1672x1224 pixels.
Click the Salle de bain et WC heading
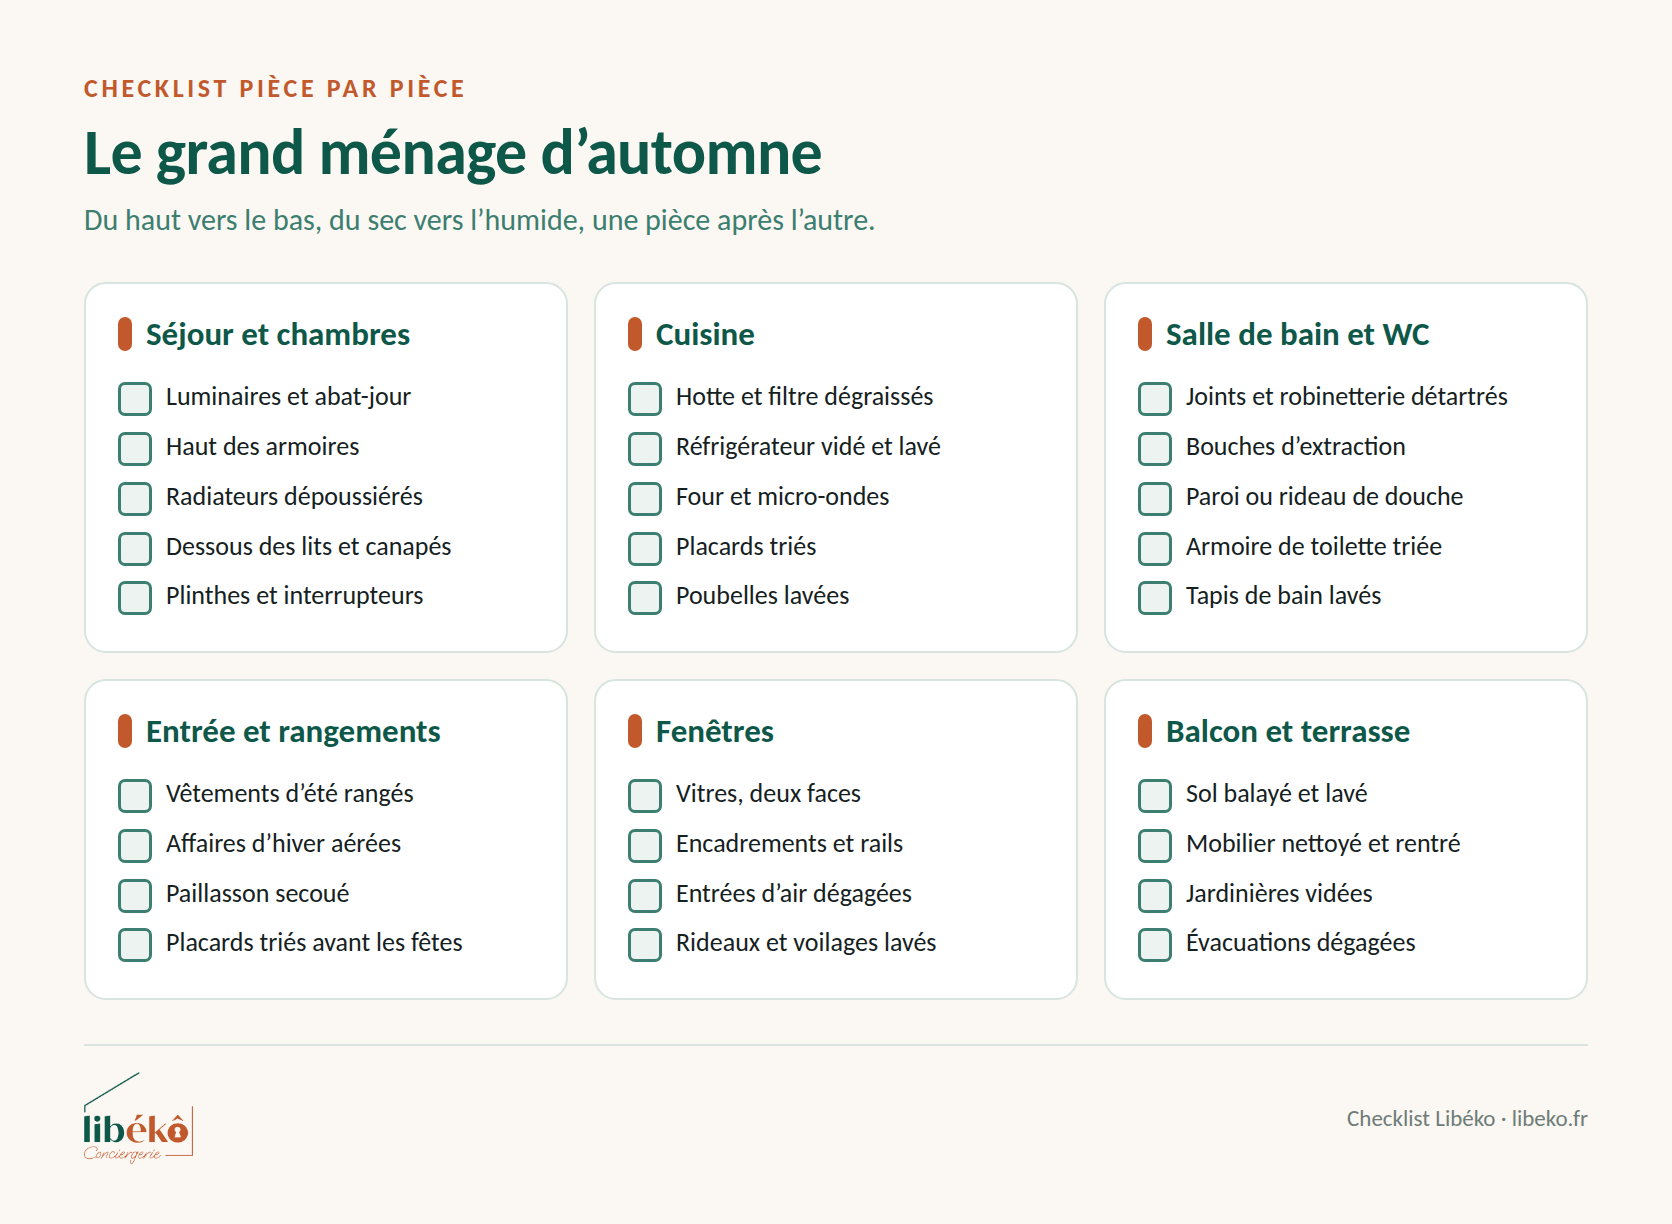[x=1297, y=334]
